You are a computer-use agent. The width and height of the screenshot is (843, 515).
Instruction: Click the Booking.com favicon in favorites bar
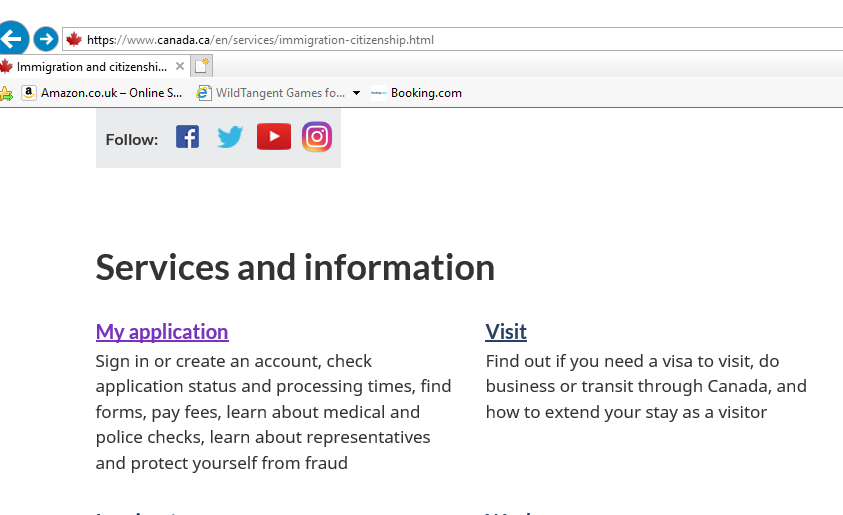(379, 93)
